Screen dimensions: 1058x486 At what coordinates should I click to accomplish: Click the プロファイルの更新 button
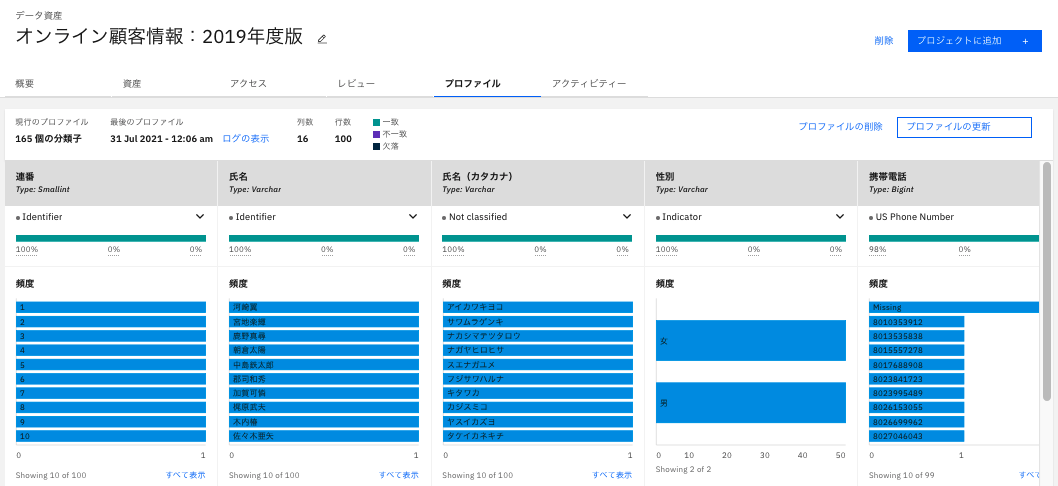coord(964,127)
